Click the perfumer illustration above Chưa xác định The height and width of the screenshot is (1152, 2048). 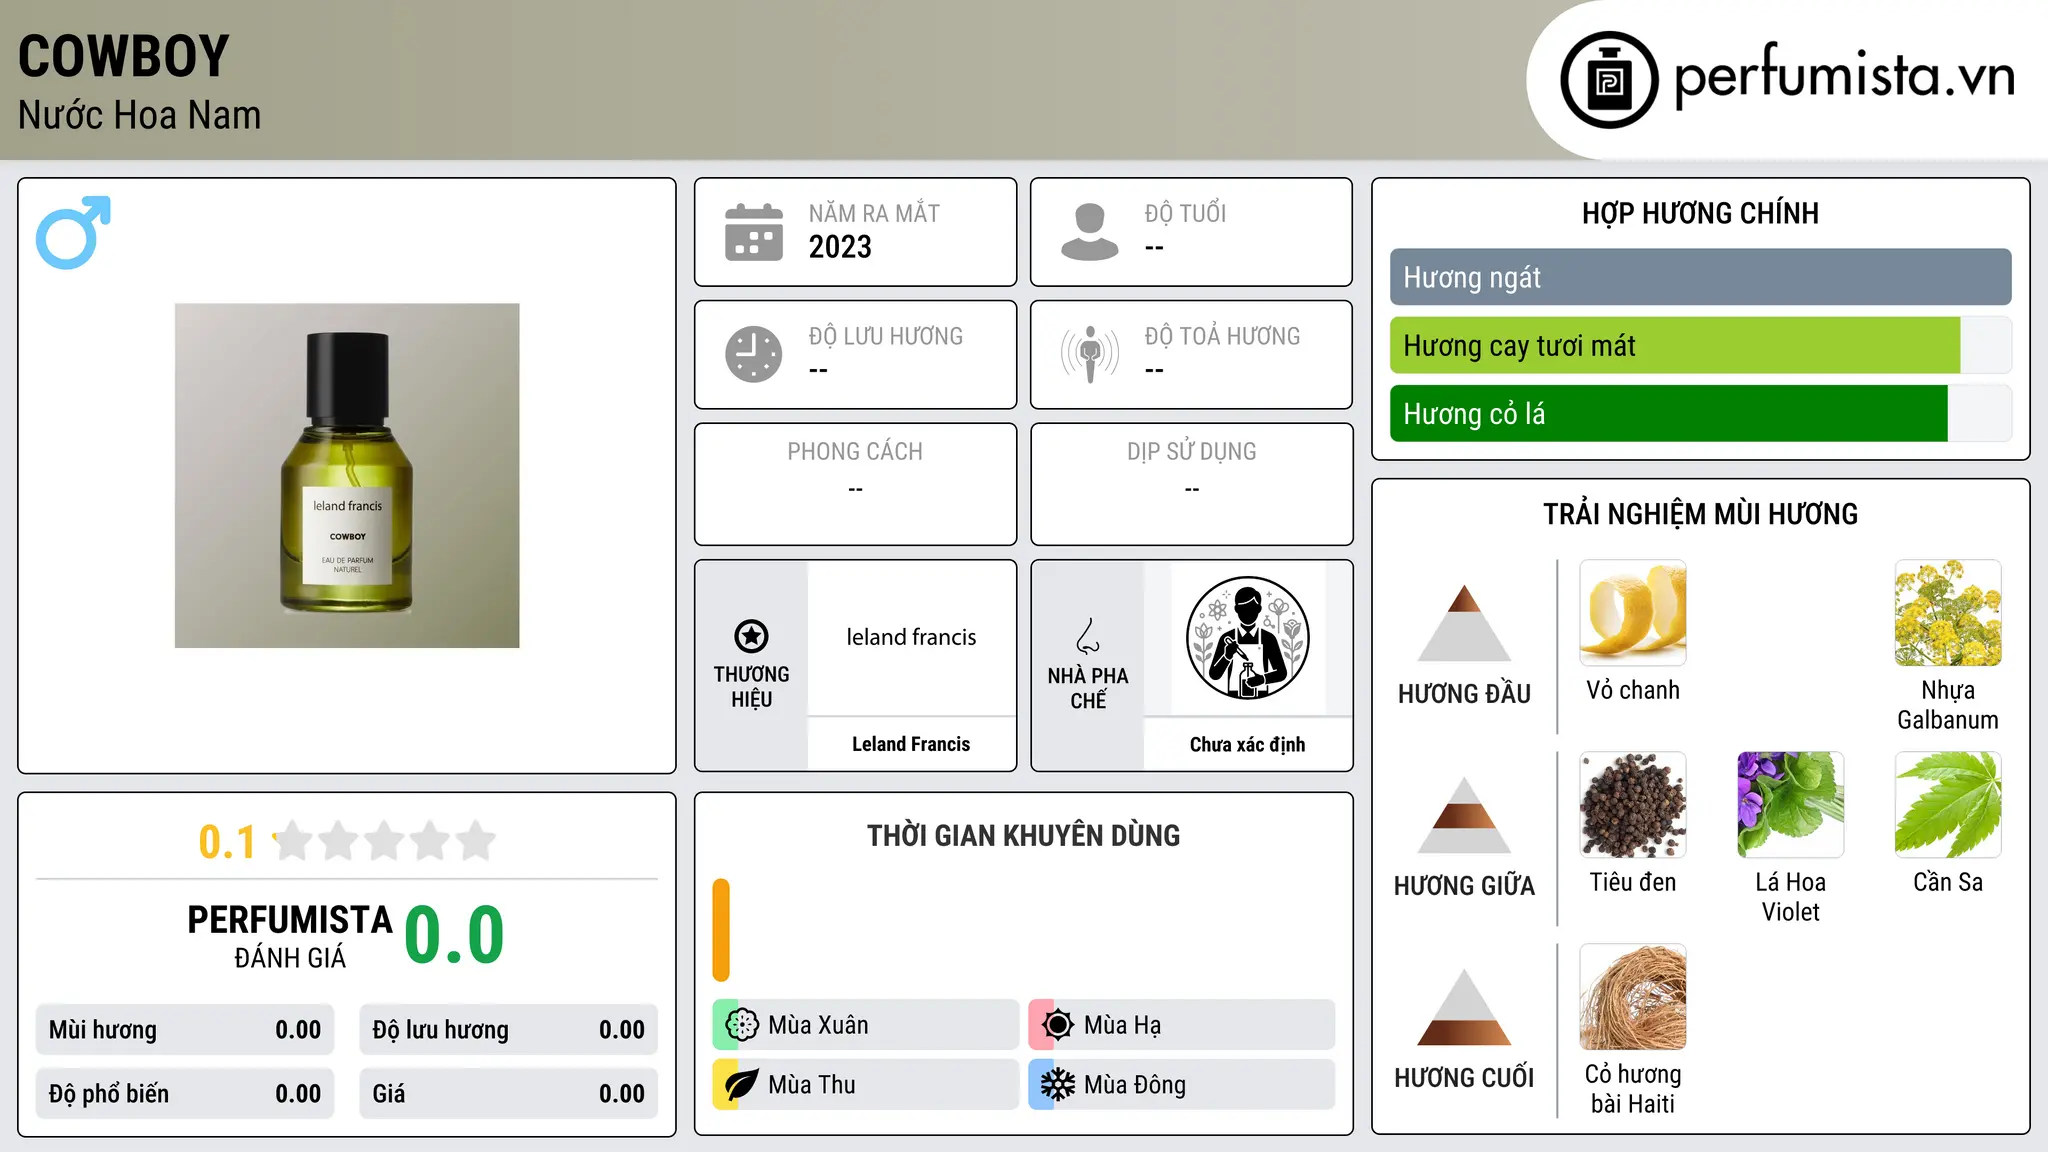[1247, 638]
